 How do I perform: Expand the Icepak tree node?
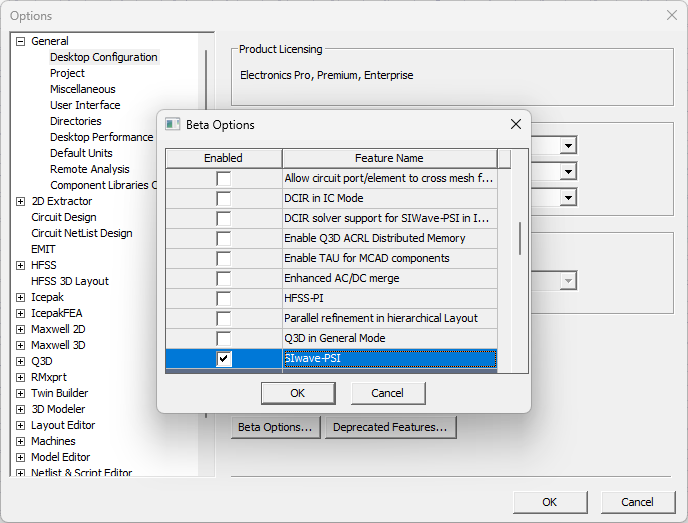point(20,297)
